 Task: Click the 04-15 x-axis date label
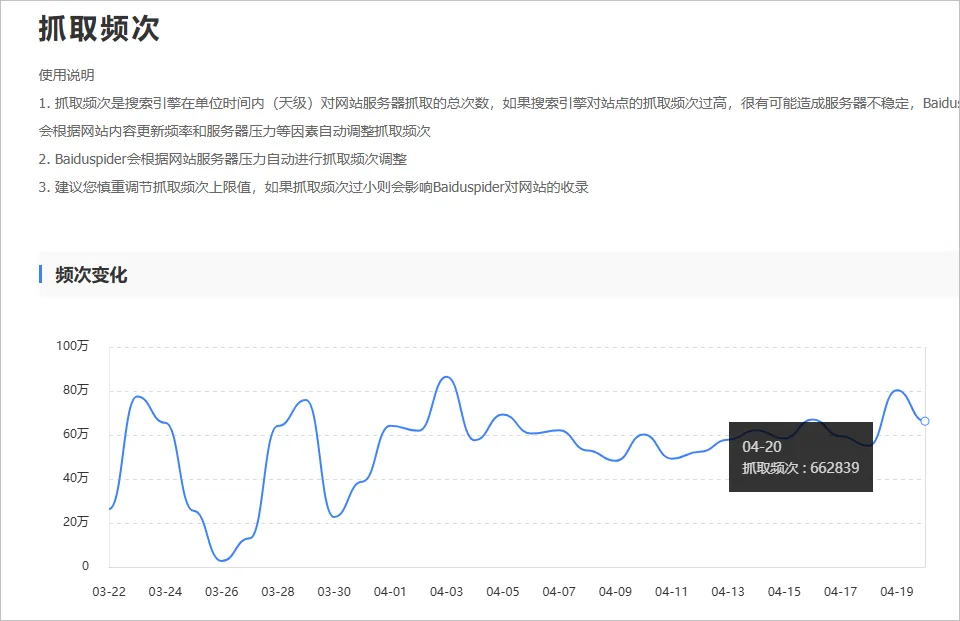(784, 592)
